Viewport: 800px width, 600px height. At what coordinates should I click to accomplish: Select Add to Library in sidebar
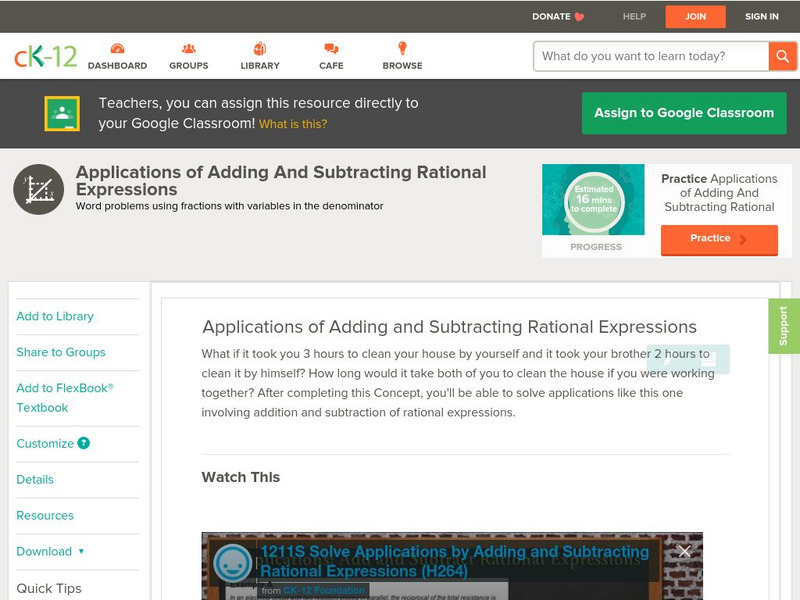pyautogui.click(x=55, y=316)
